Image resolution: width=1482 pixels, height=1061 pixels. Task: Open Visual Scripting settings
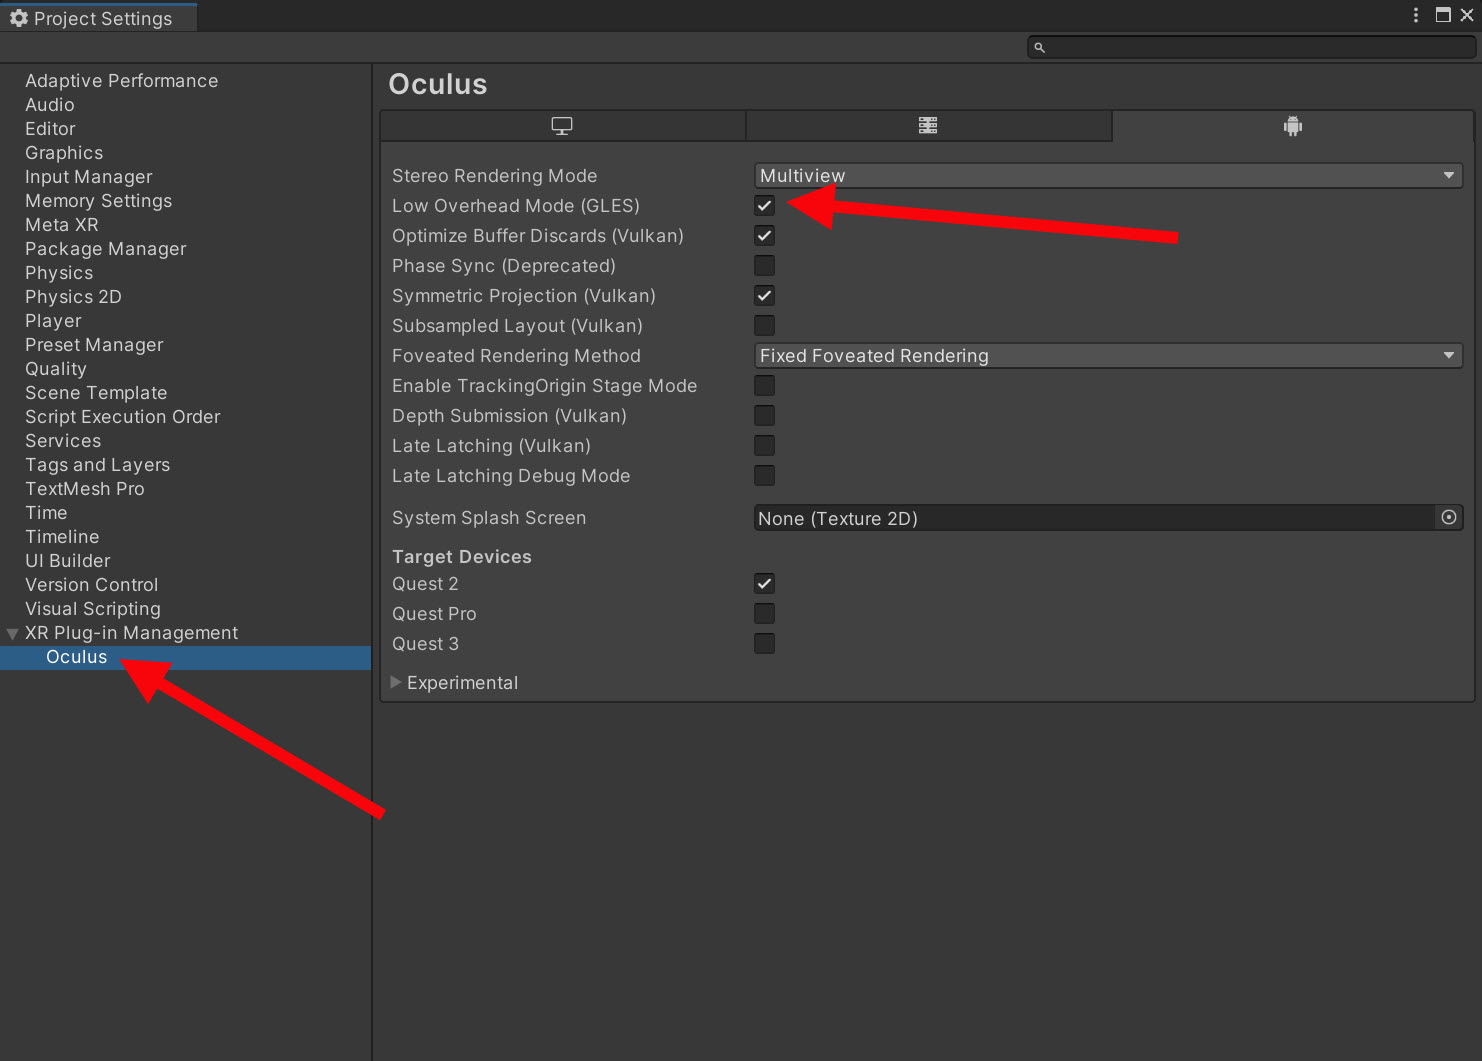(93, 609)
